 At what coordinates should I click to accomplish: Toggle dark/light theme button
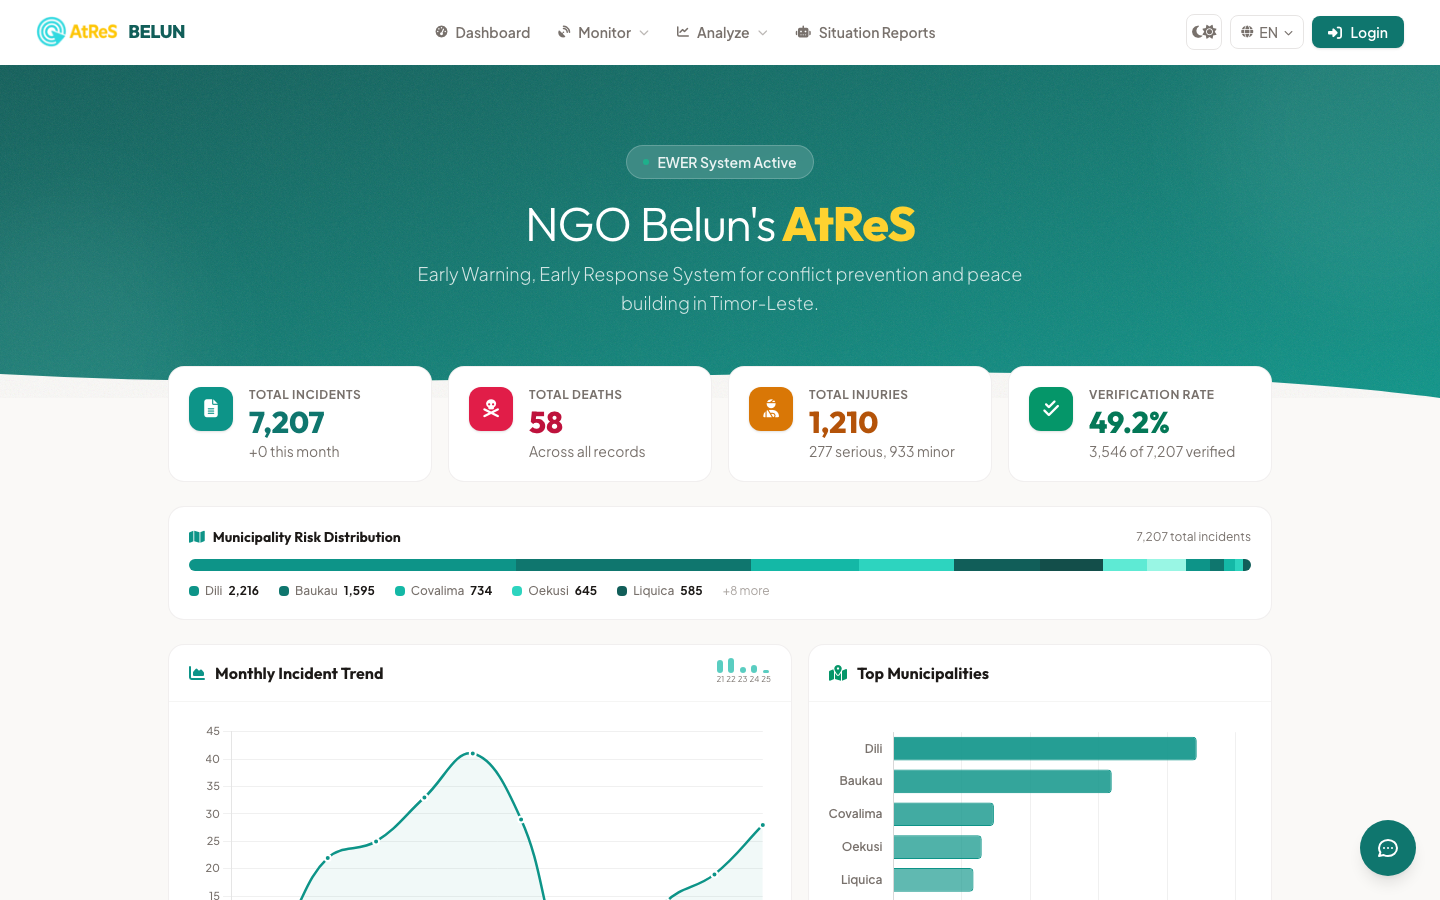(x=1204, y=32)
